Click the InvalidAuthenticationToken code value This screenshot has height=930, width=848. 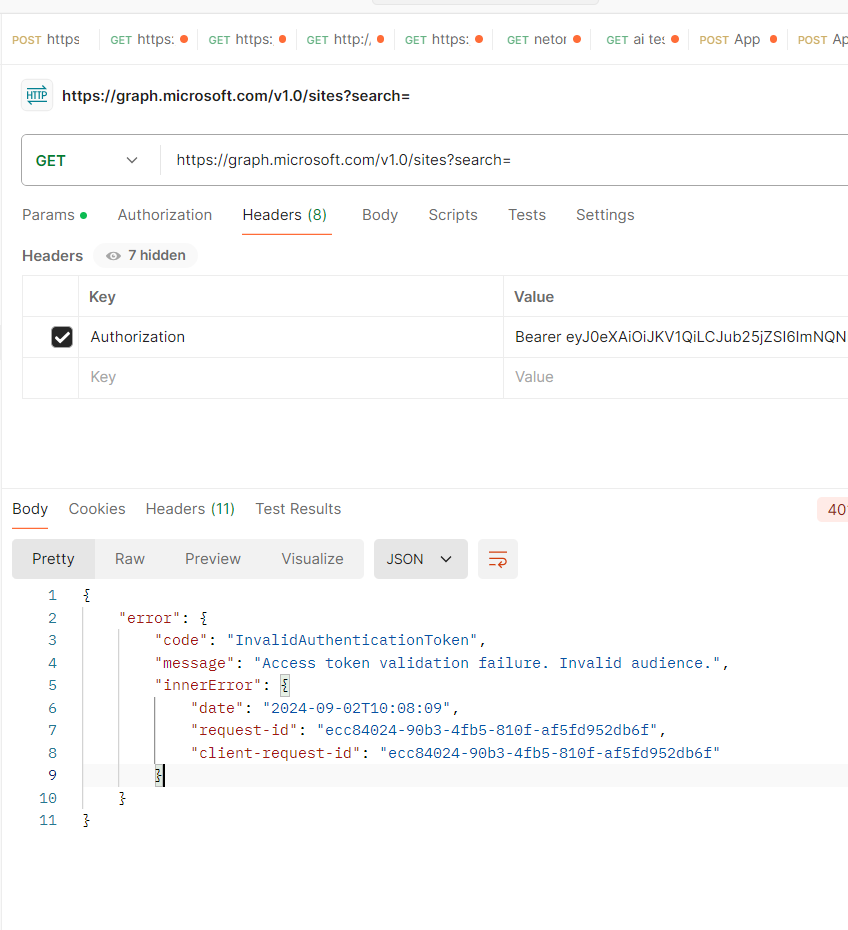(352, 641)
